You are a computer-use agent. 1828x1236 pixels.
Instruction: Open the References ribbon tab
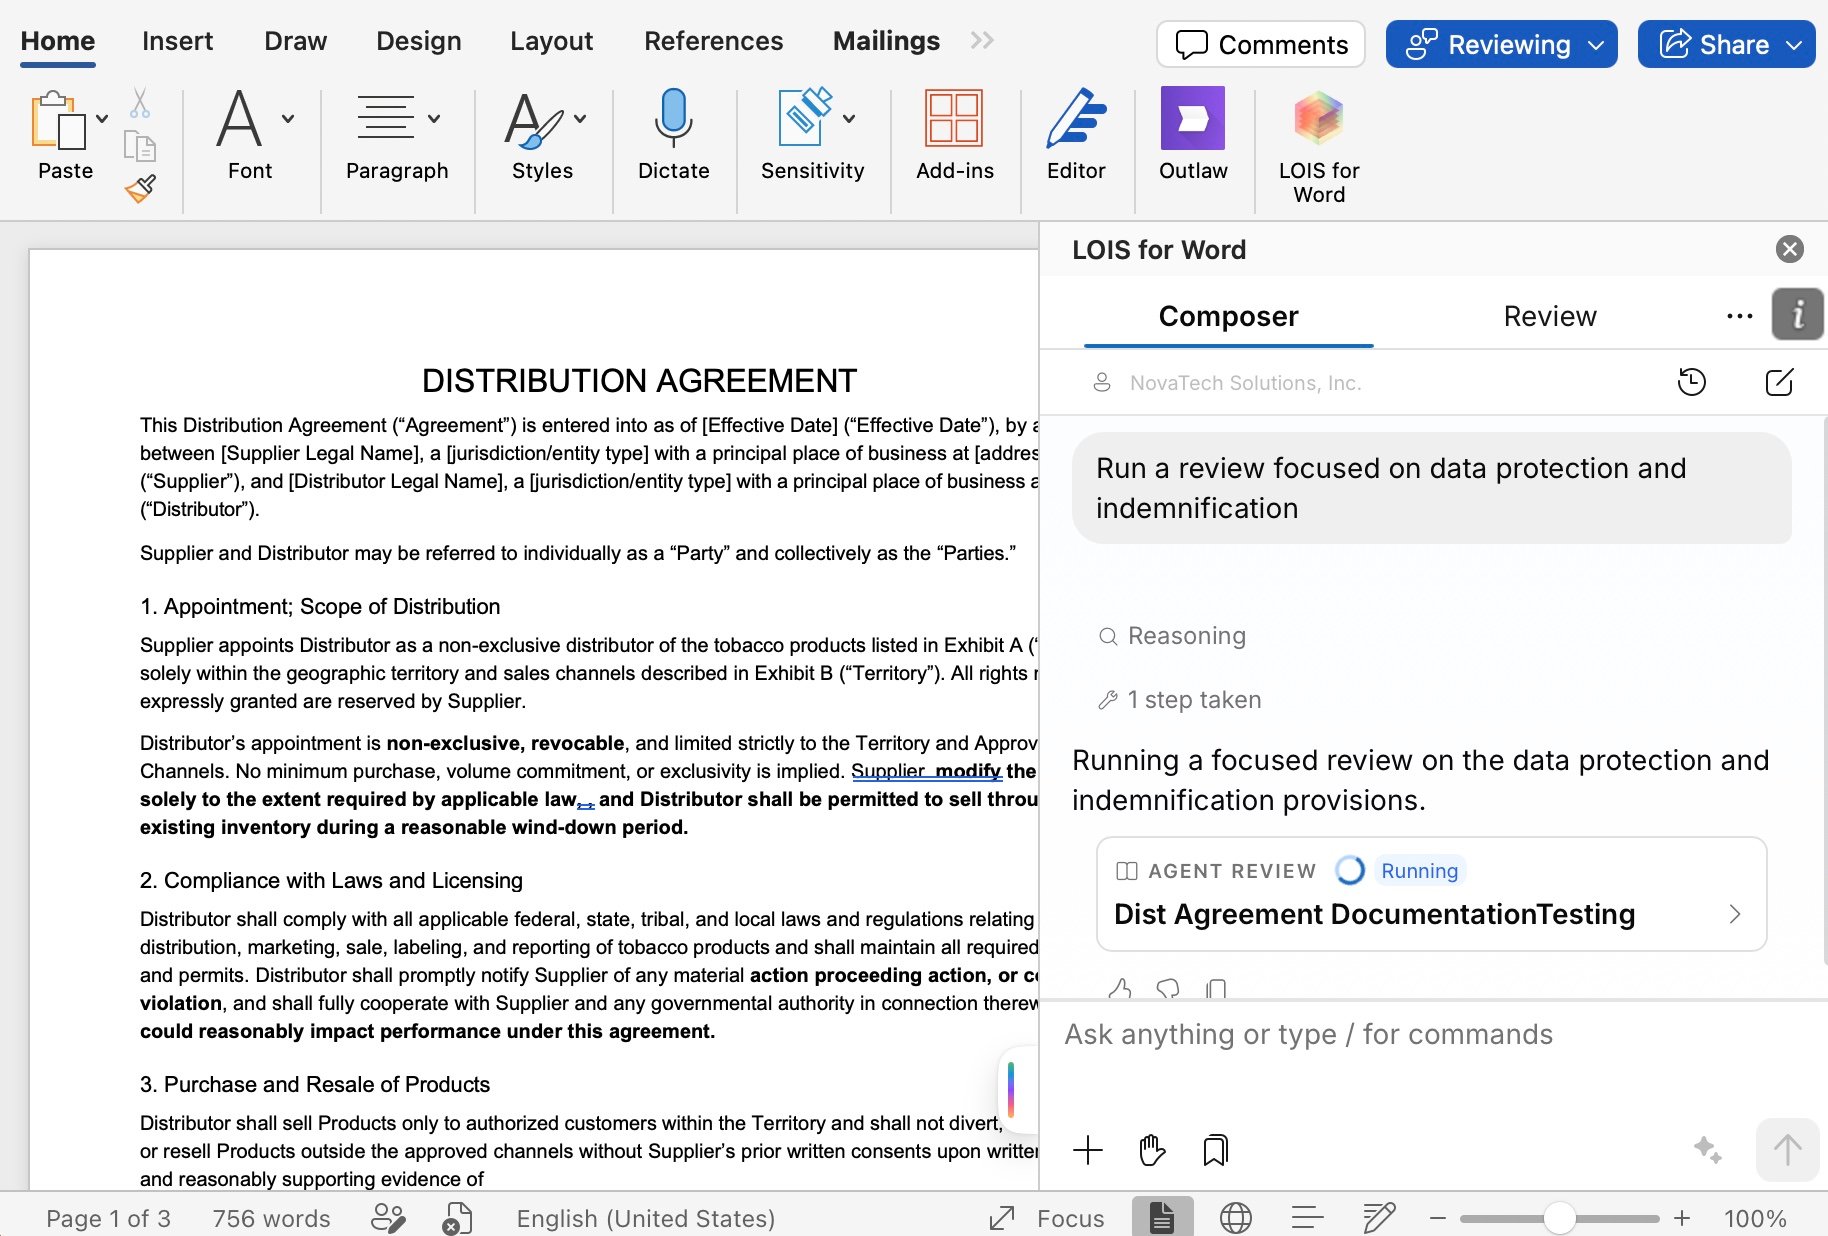pos(713,41)
